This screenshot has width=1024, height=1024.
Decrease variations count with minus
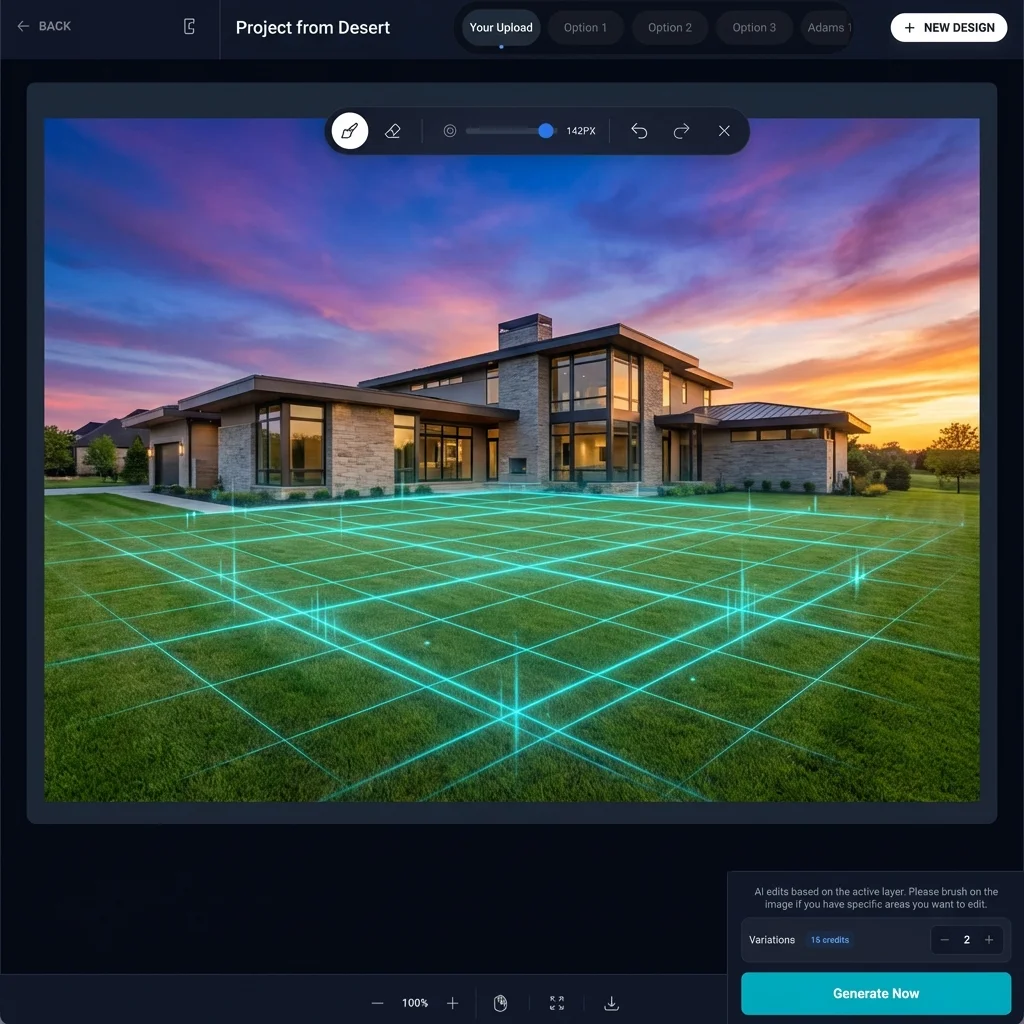pyautogui.click(x=945, y=940)
